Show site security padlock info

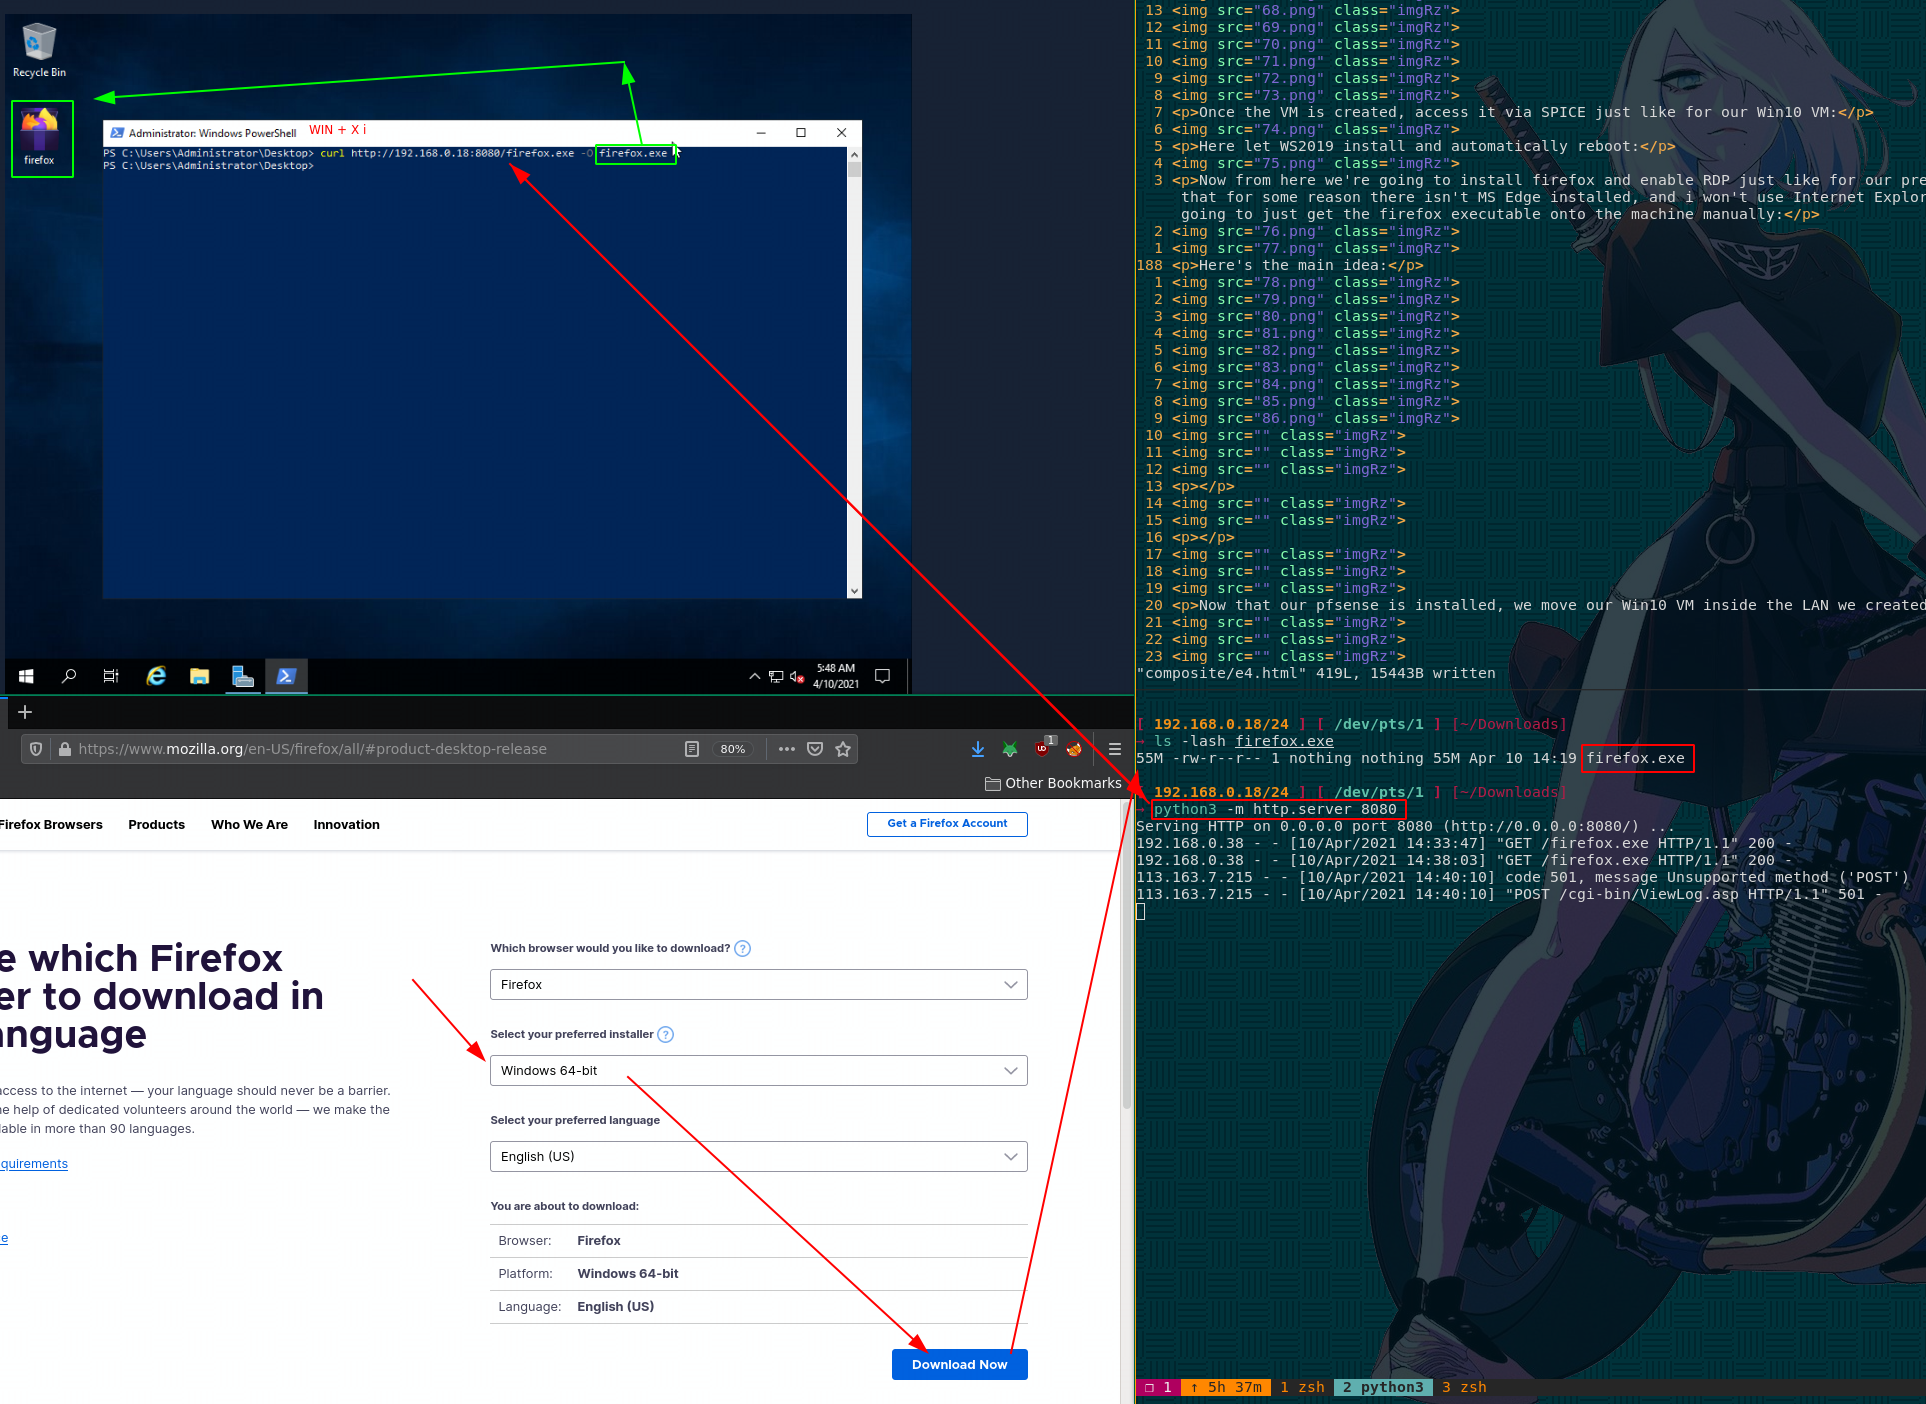[65, 749]
